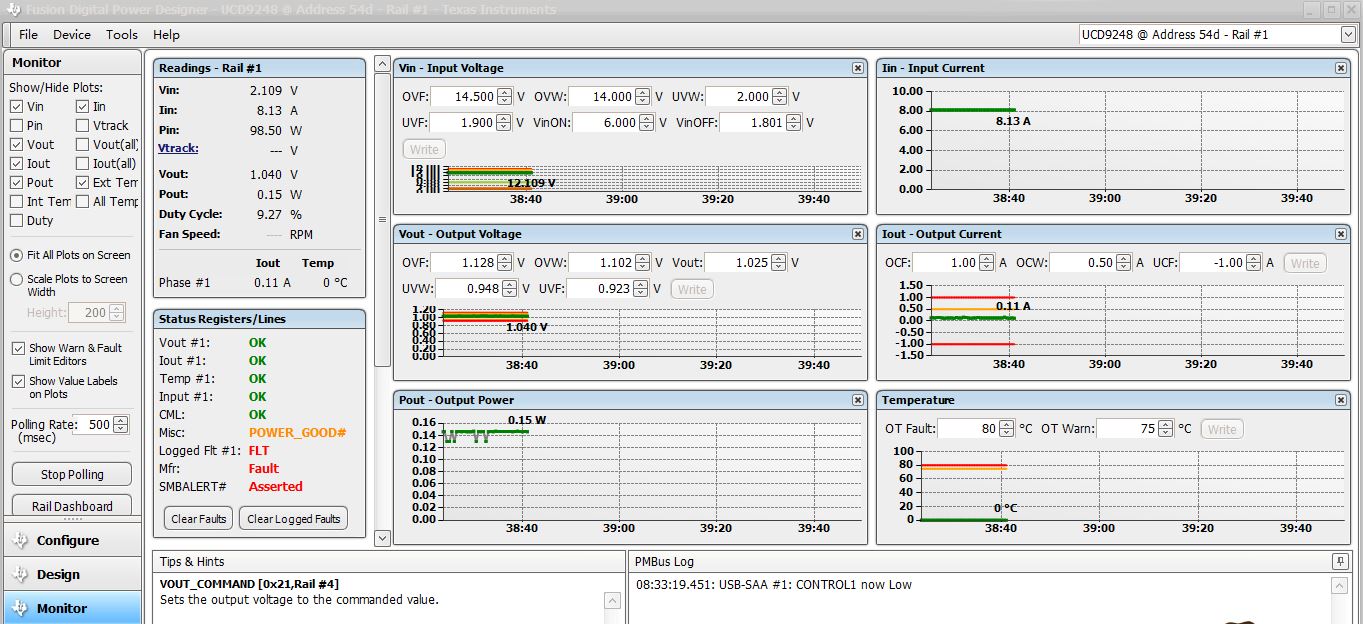This screenshot has height=624, width=1363.
Task: Adjust the Vin OVW stepper
Action: point(643,97)
